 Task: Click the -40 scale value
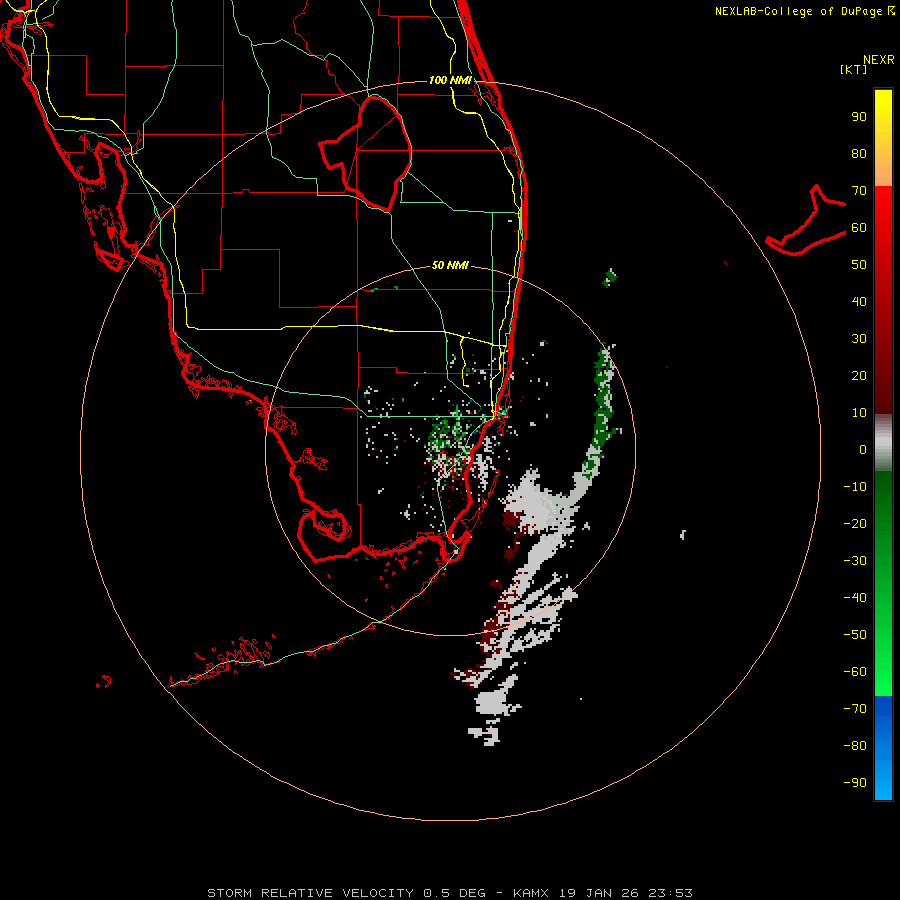tap(855, 598)
